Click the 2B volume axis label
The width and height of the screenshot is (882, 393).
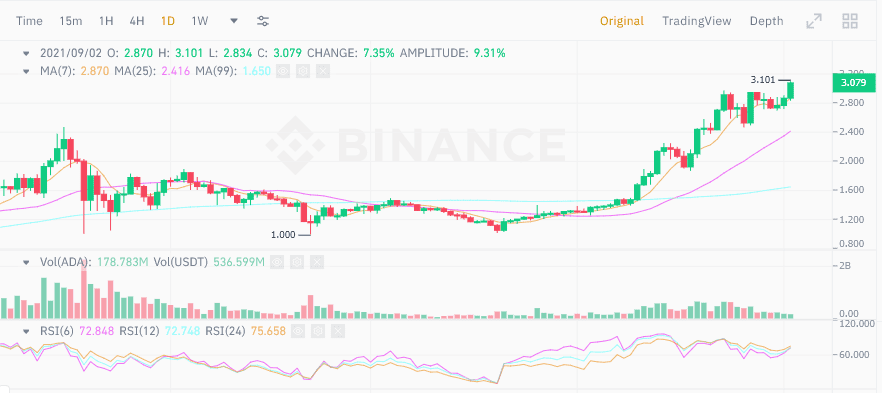point(844,265)
